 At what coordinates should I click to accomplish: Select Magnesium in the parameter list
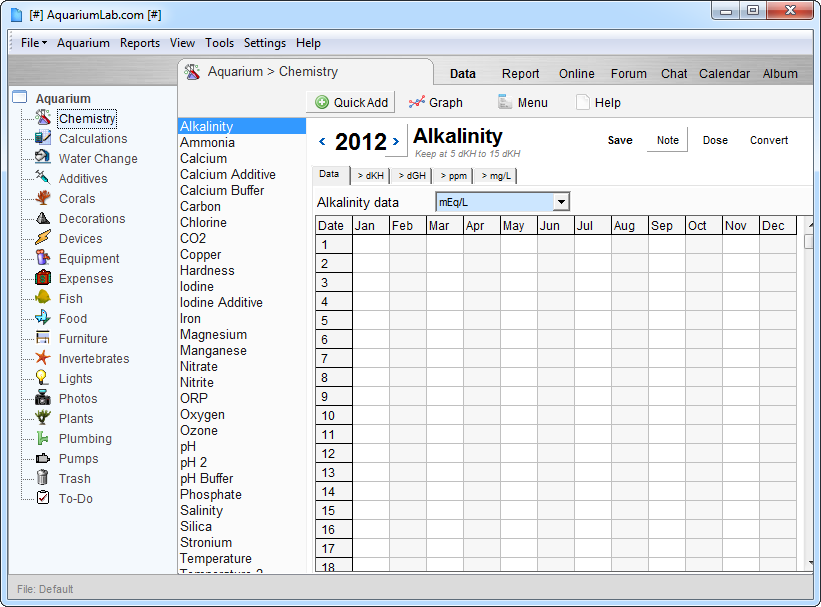241,334
